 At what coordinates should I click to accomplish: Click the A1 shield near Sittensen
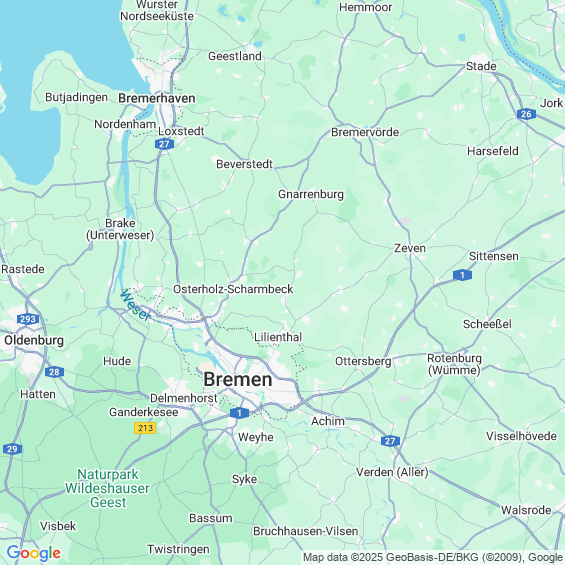462,275
